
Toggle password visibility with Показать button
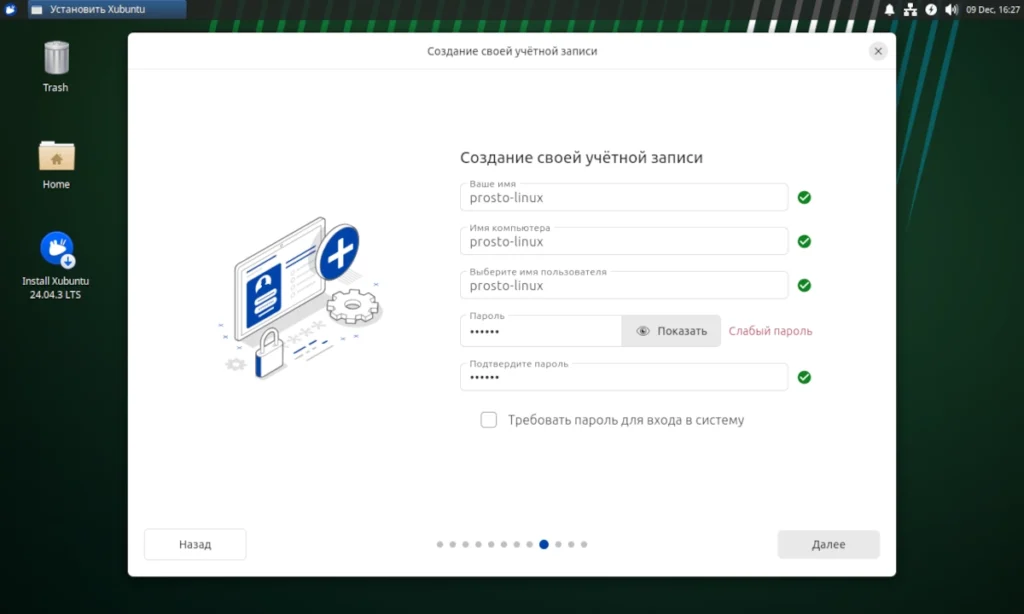click(x=671, y=331)
